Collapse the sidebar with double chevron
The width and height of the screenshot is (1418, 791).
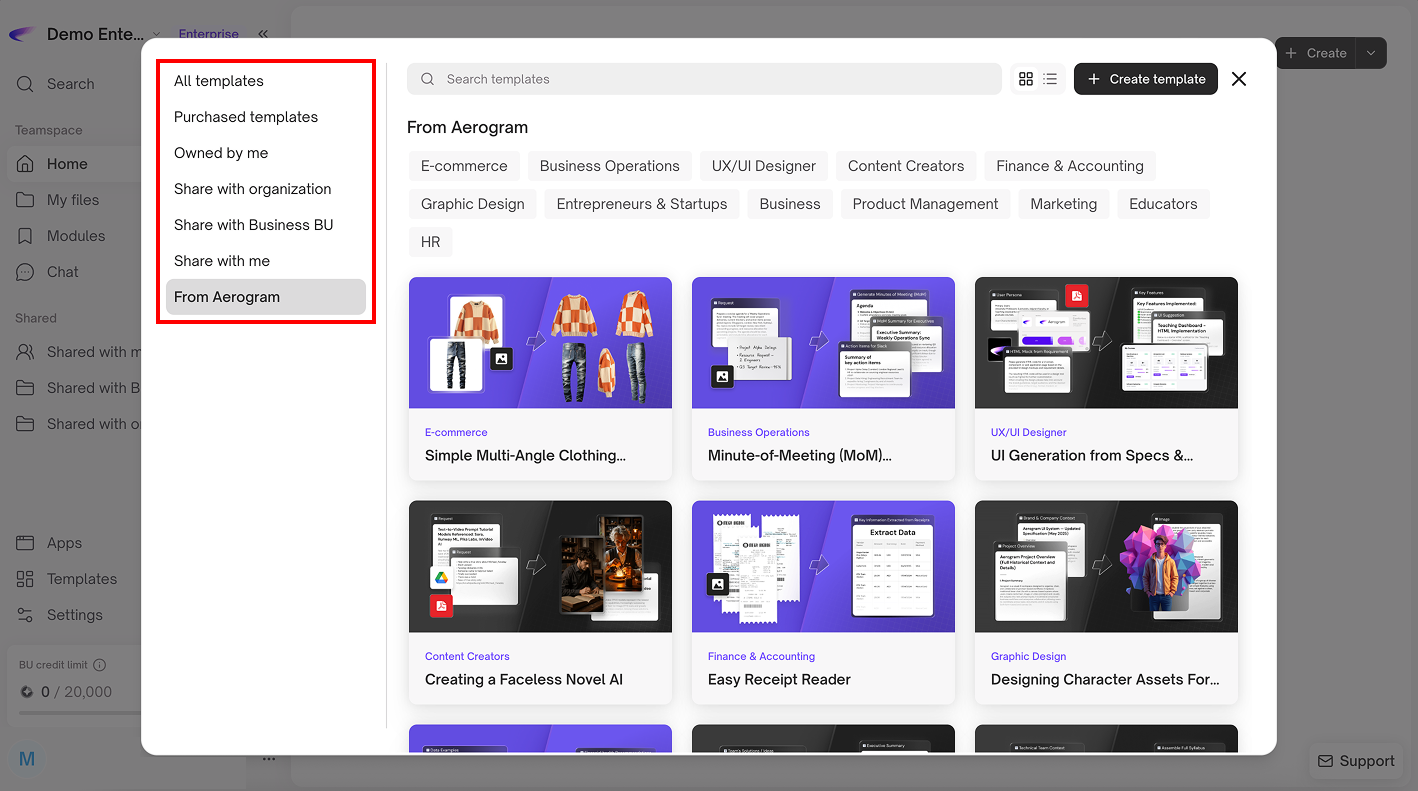pos(263,34)
